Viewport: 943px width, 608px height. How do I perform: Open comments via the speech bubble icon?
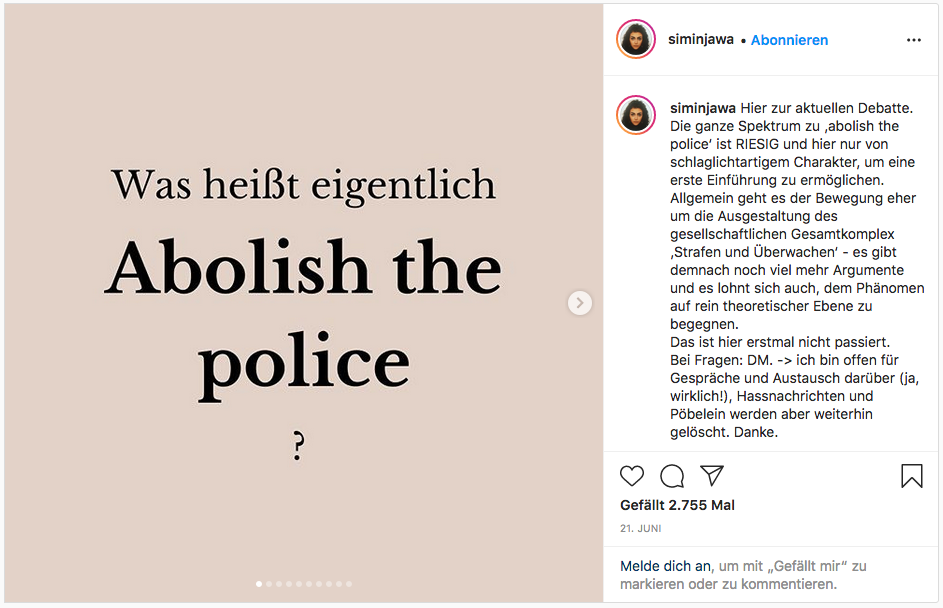672,476
